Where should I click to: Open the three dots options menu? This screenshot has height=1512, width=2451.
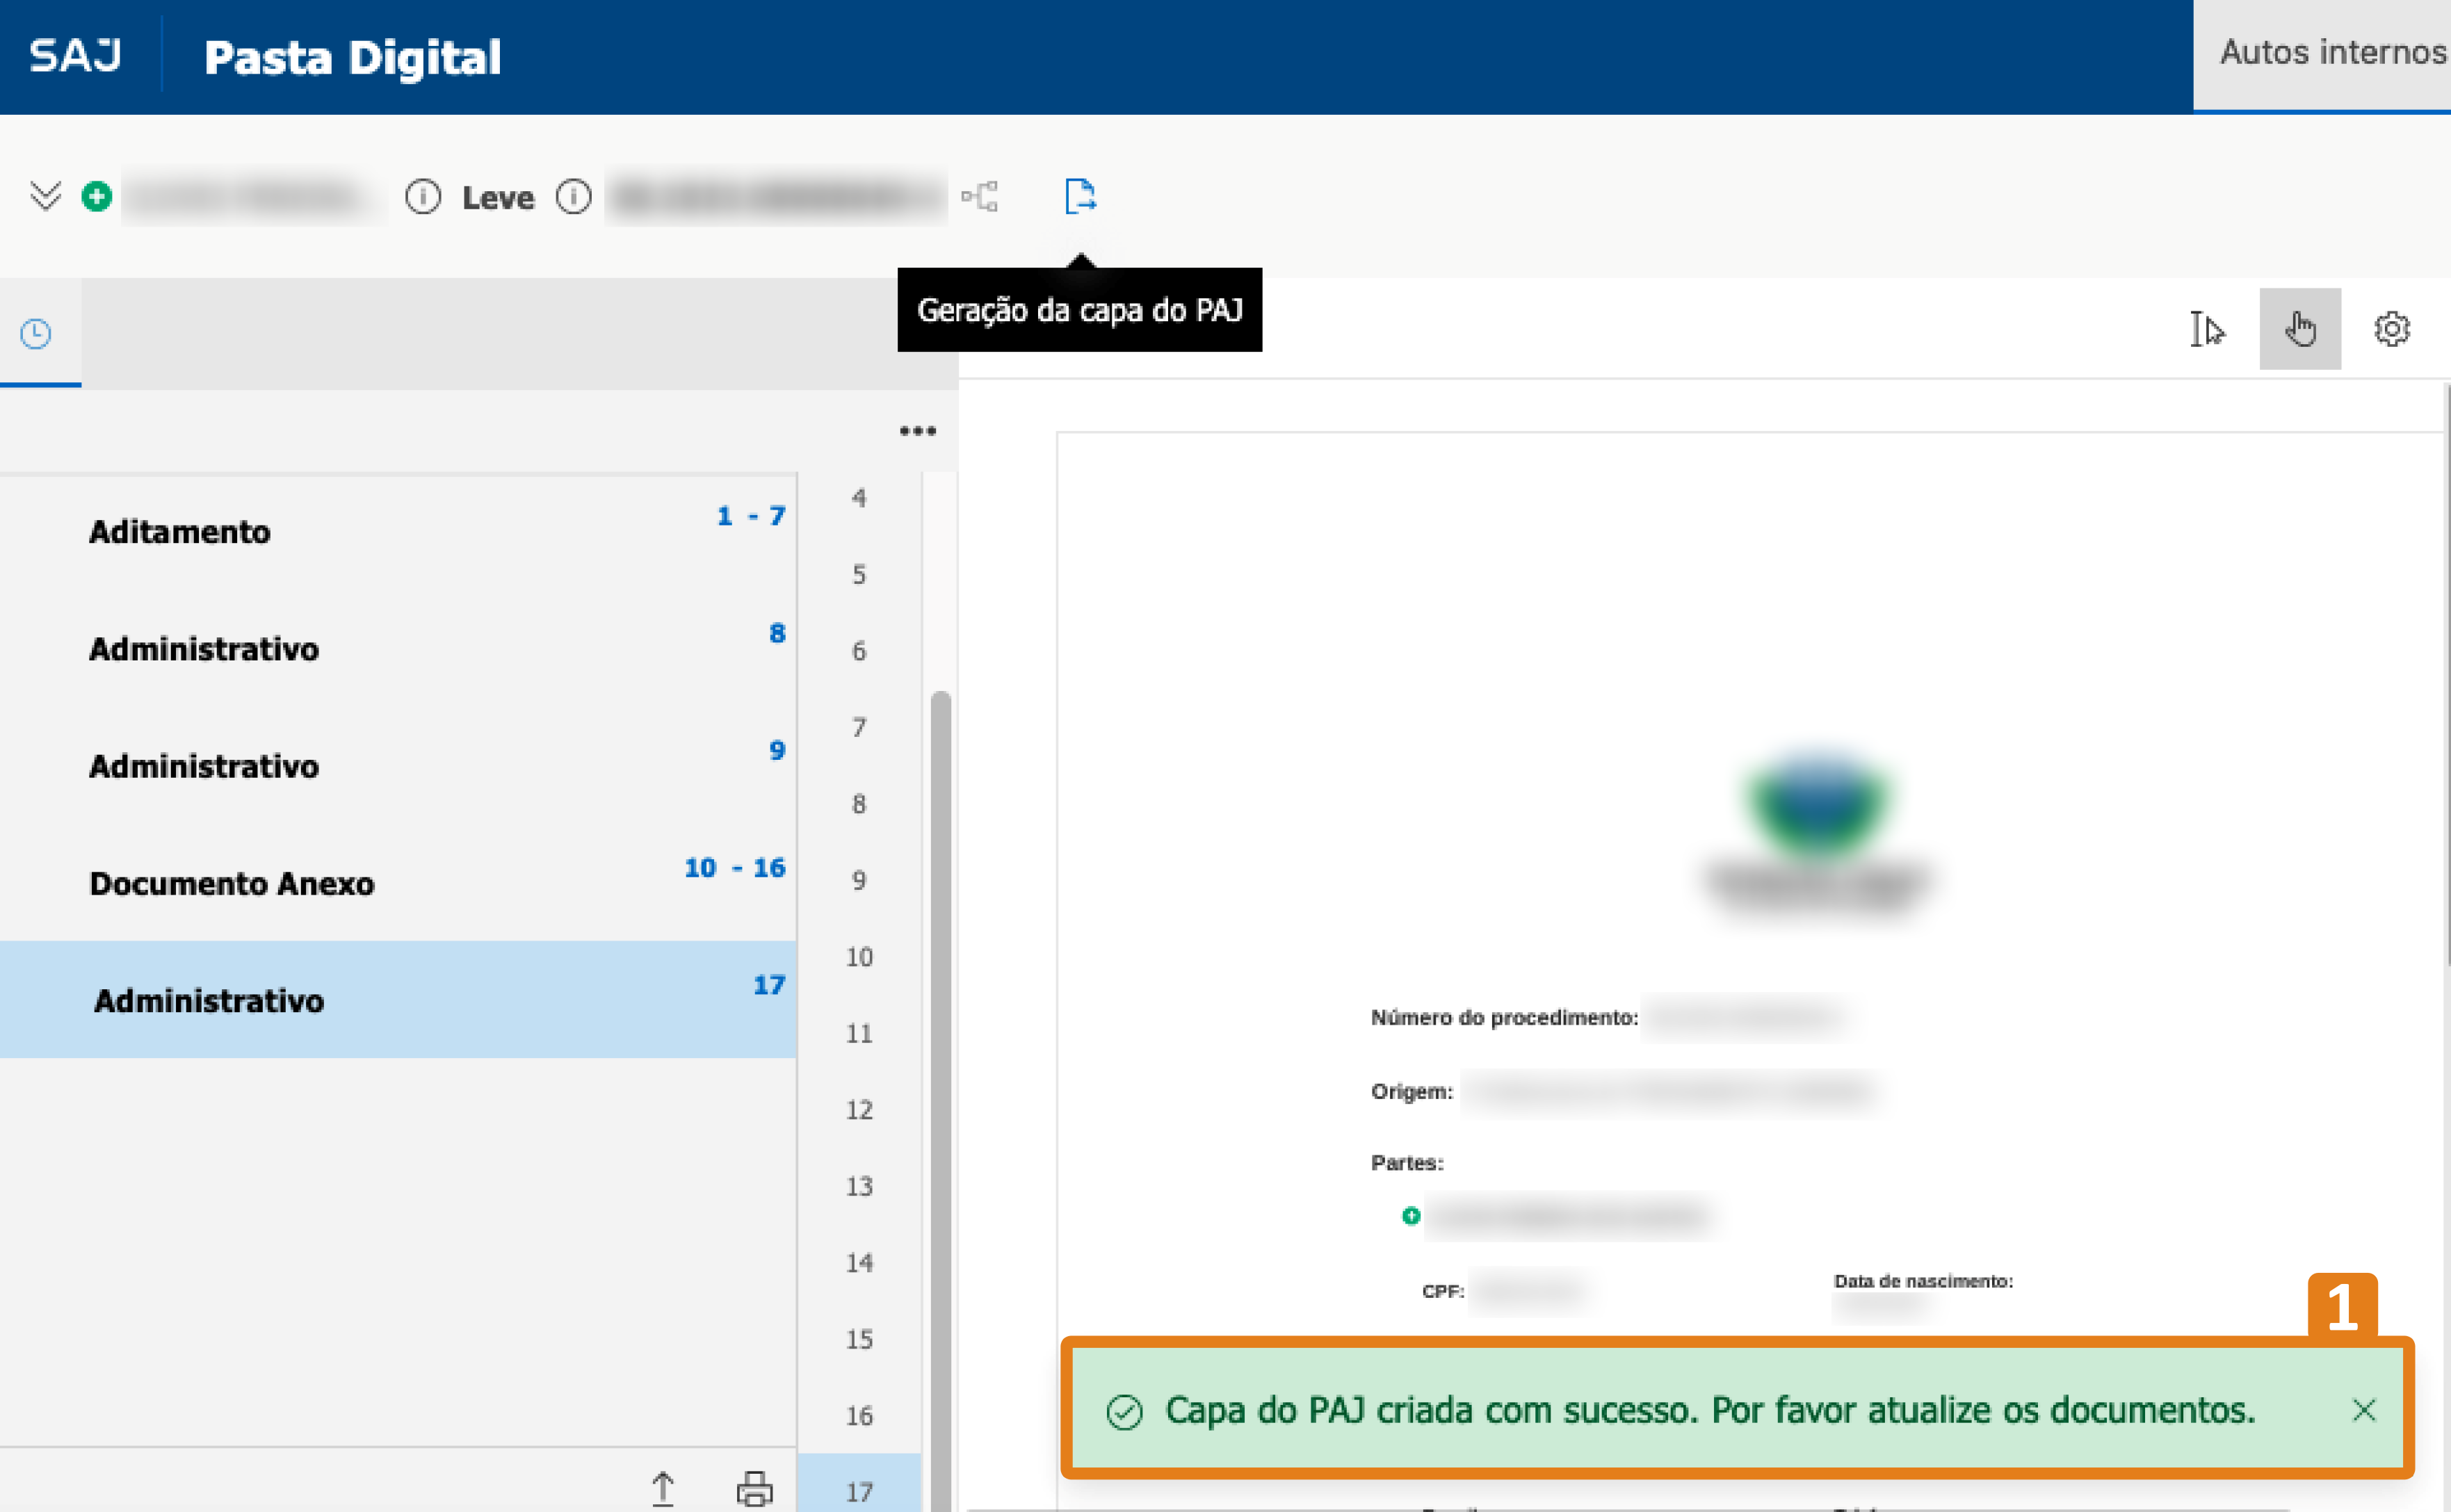[x=917, y=431]
